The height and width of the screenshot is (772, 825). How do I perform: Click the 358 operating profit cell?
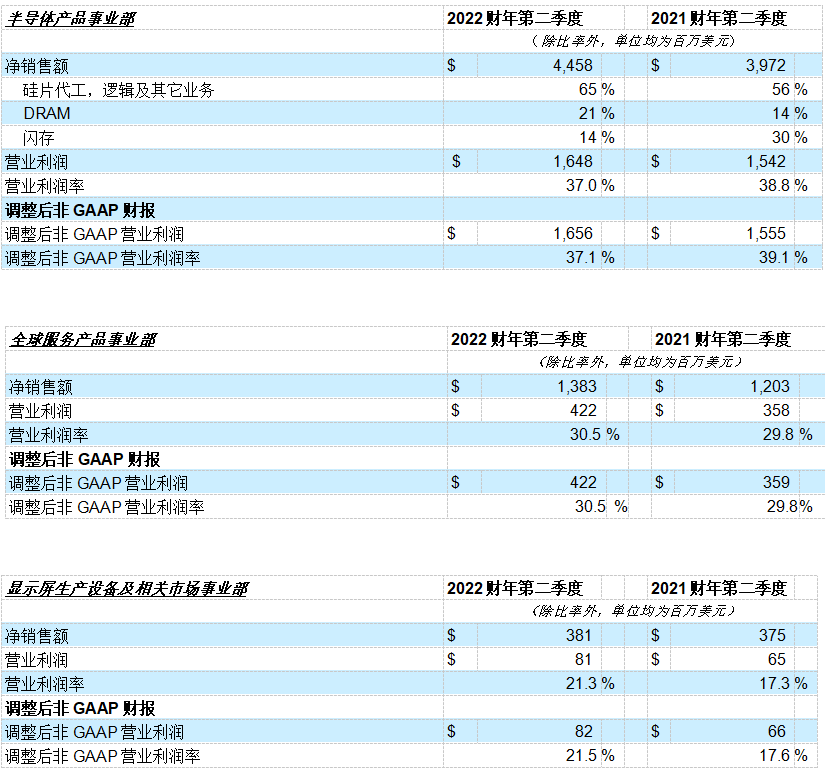point(774,411)
